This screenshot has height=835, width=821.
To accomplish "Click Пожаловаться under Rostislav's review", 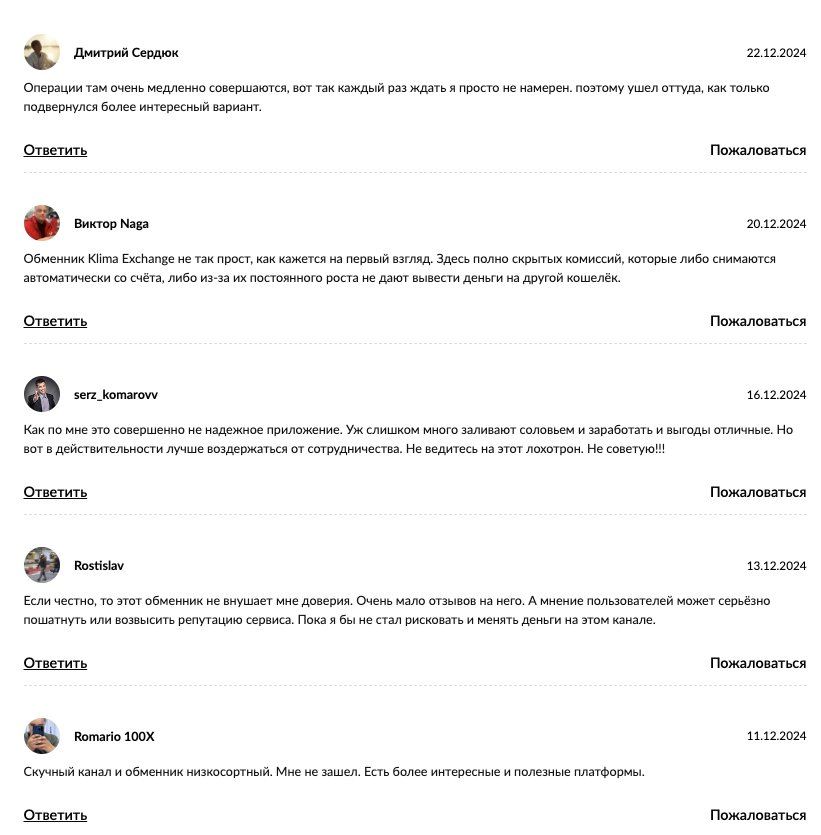I will coord(758,663).
